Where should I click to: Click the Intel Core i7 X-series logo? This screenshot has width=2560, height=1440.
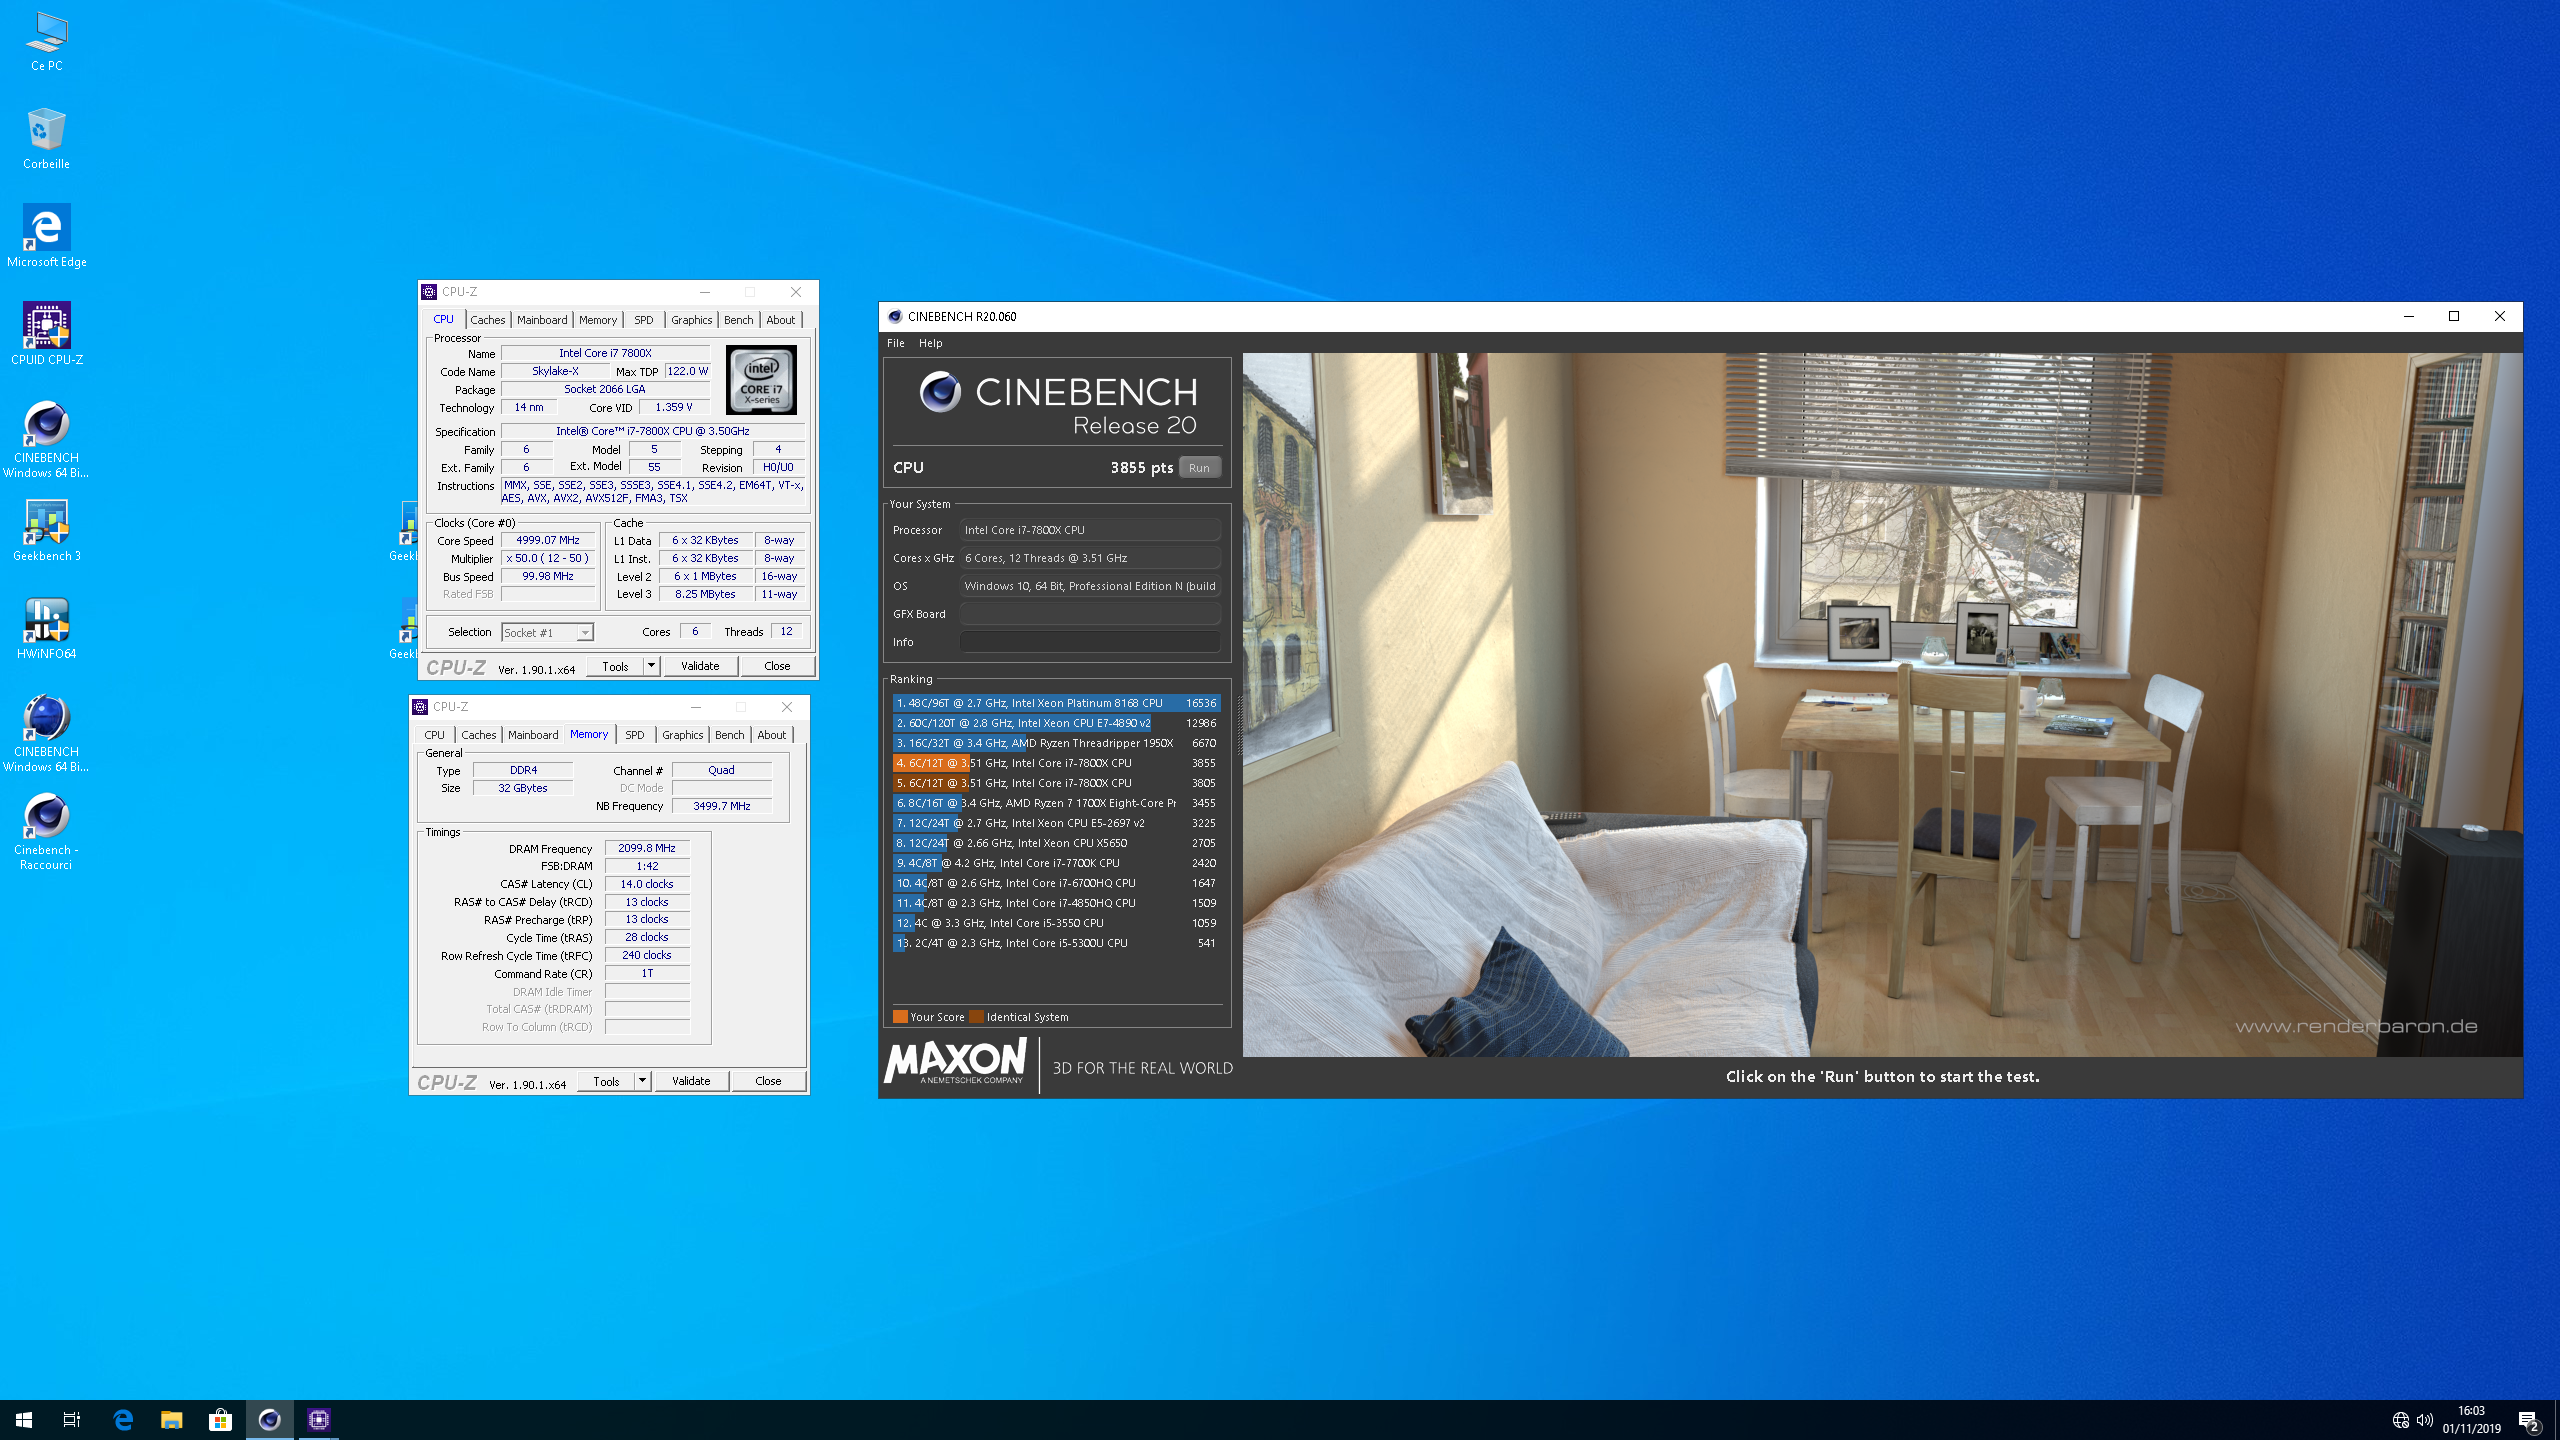click(x=761, y=380)
